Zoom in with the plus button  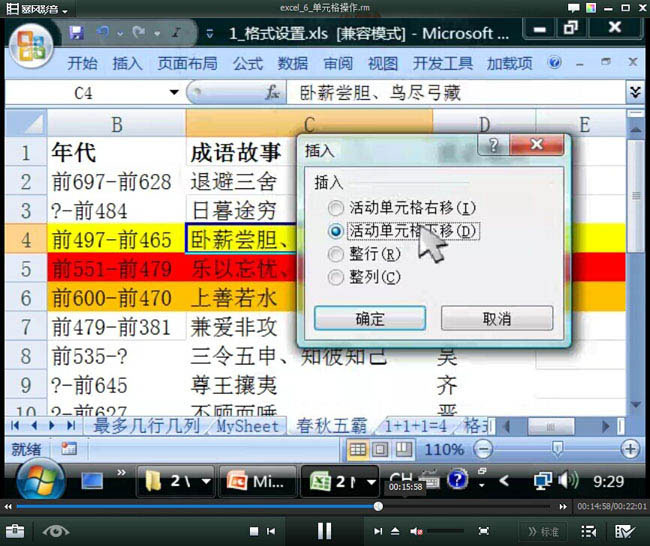[630, 449]
